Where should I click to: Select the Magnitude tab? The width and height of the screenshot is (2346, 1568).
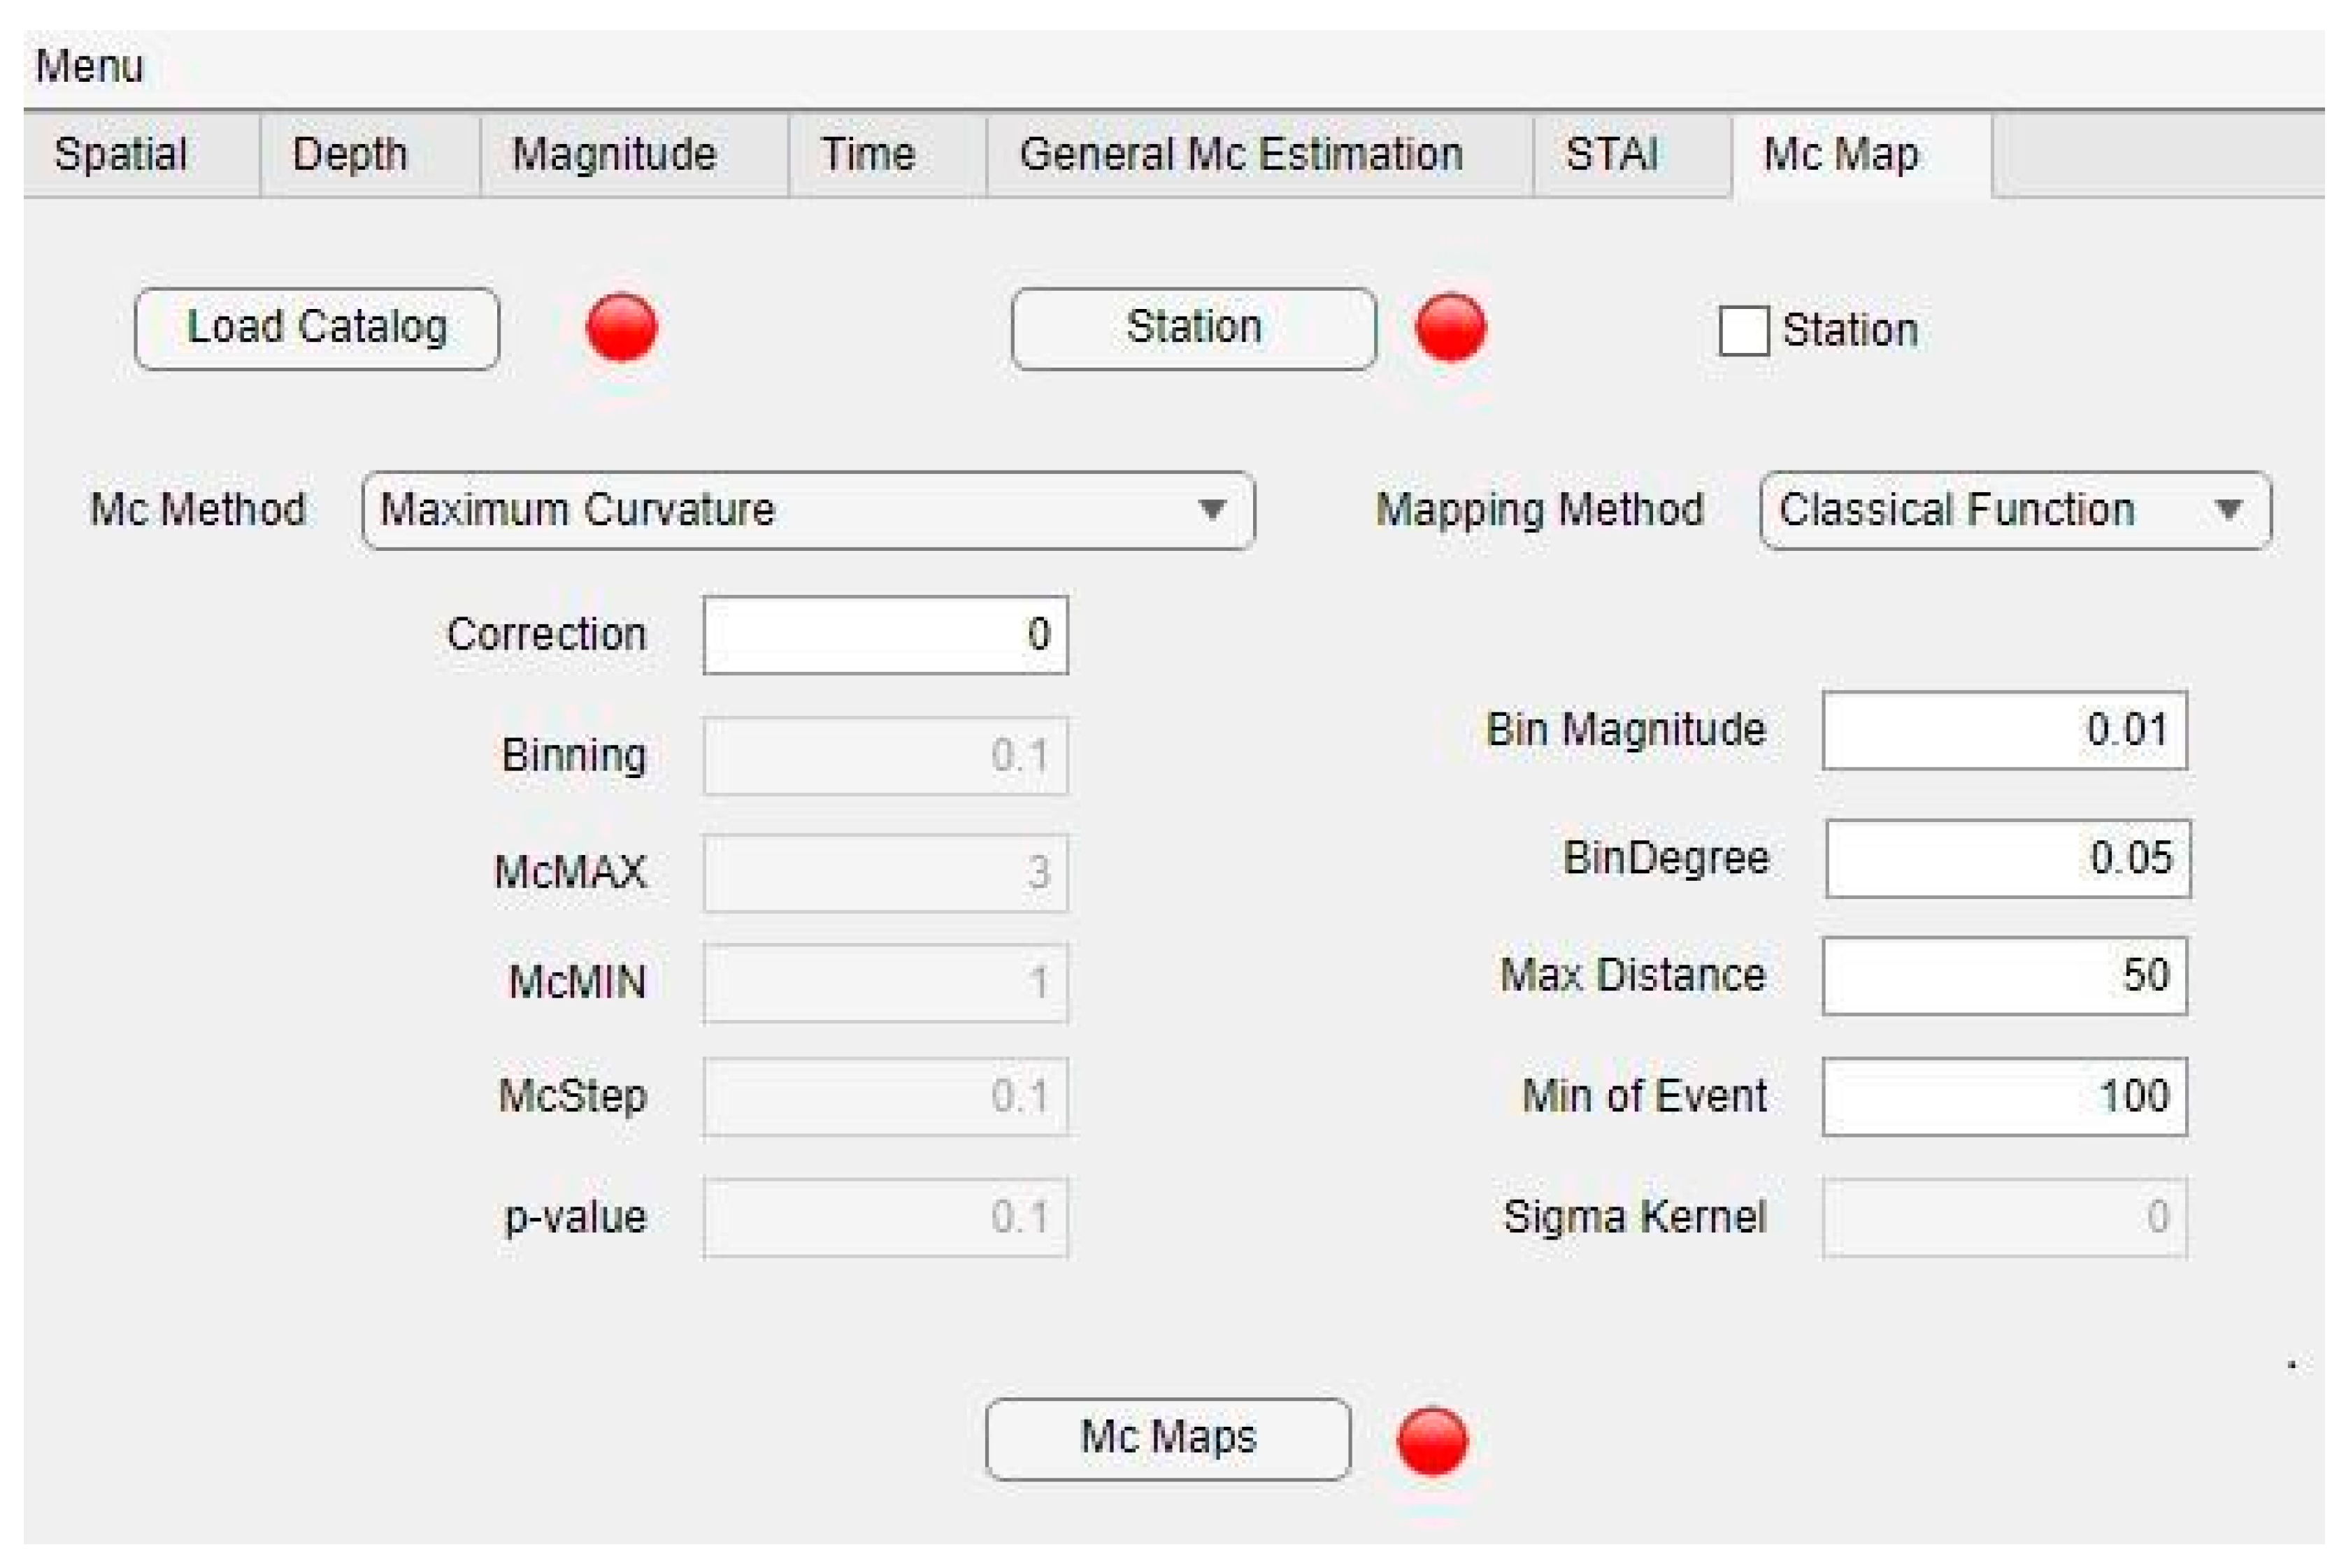point(614,155)
